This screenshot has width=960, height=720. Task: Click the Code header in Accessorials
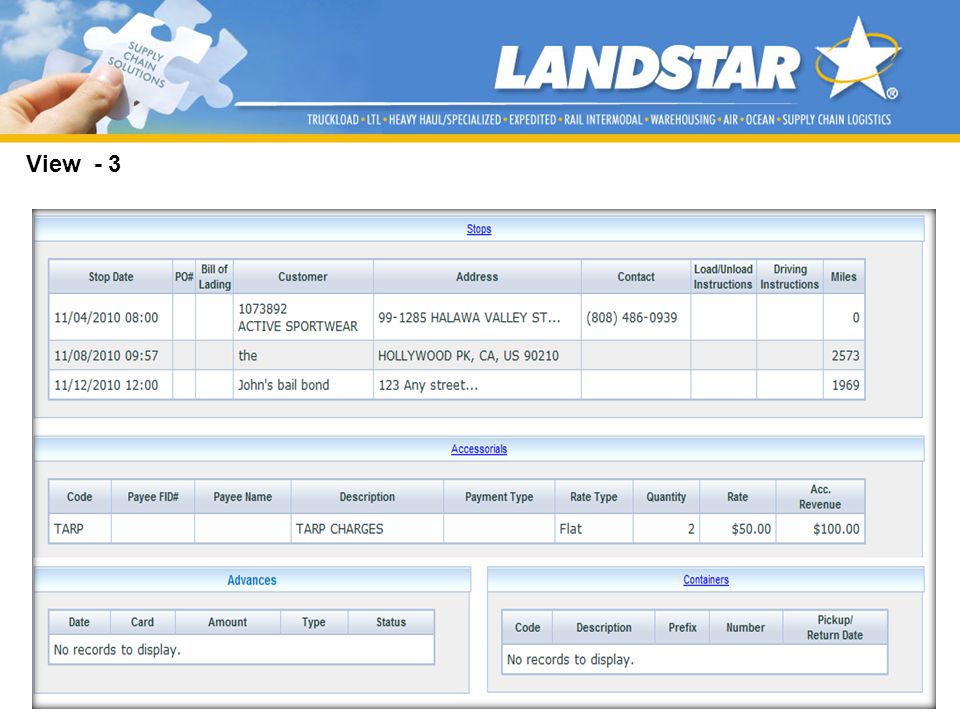[x=80, y=497]
